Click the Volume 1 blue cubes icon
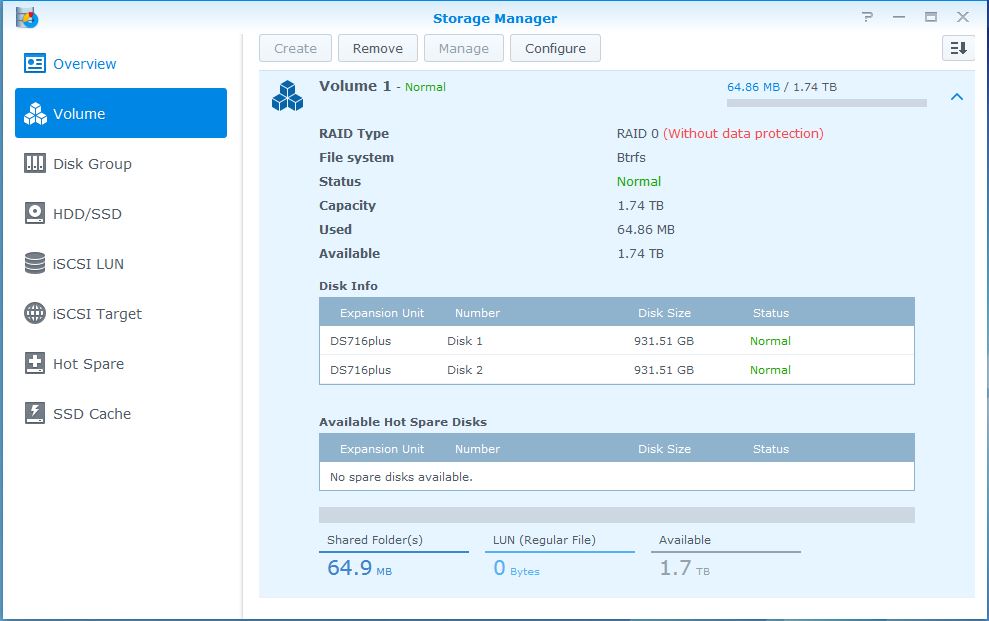Screen dimensions: 989x621 point(288,95)
